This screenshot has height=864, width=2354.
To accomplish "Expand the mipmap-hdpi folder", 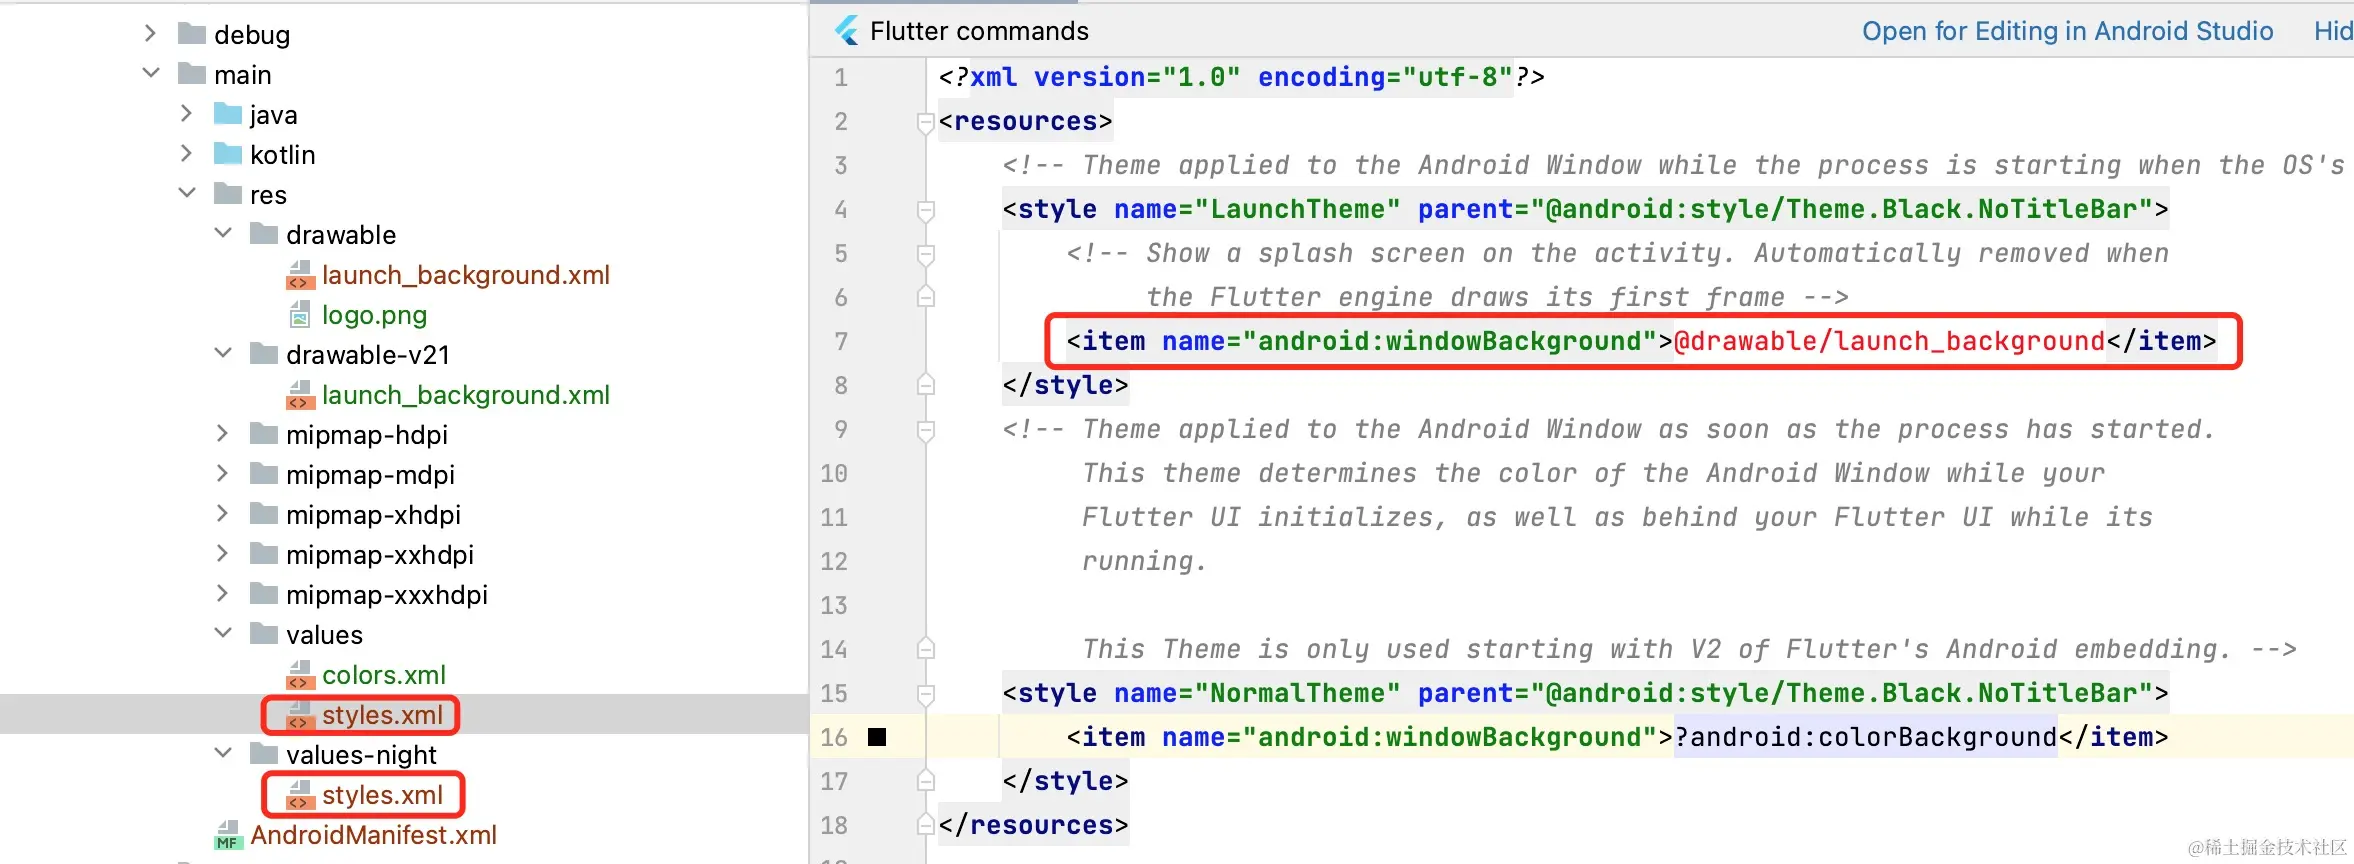I will tap(222, 433).
